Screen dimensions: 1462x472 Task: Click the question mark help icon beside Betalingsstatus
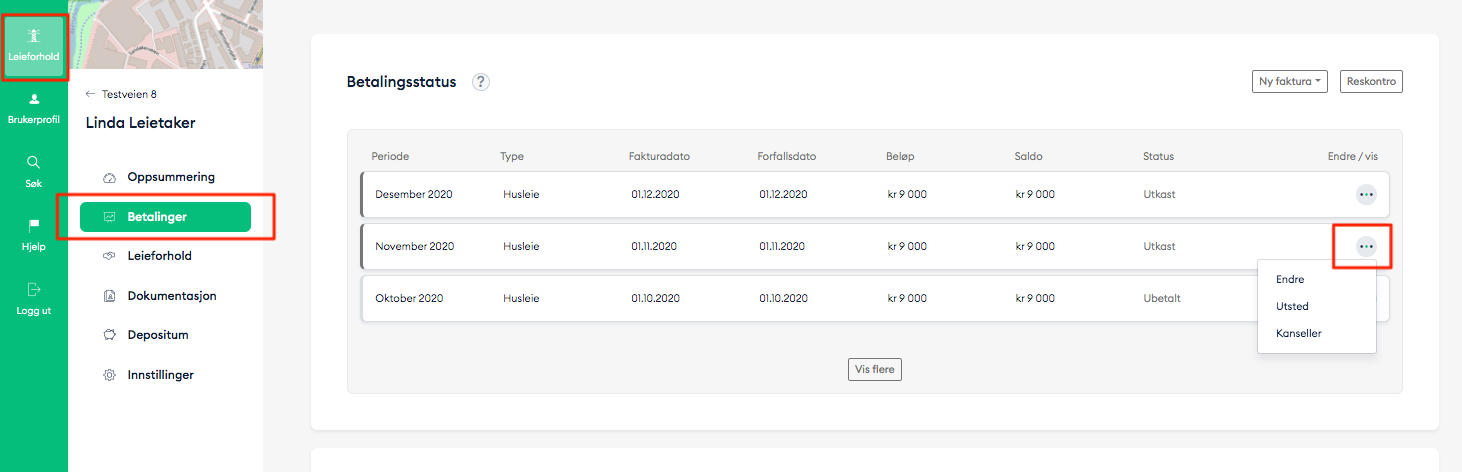click(481, 82)
